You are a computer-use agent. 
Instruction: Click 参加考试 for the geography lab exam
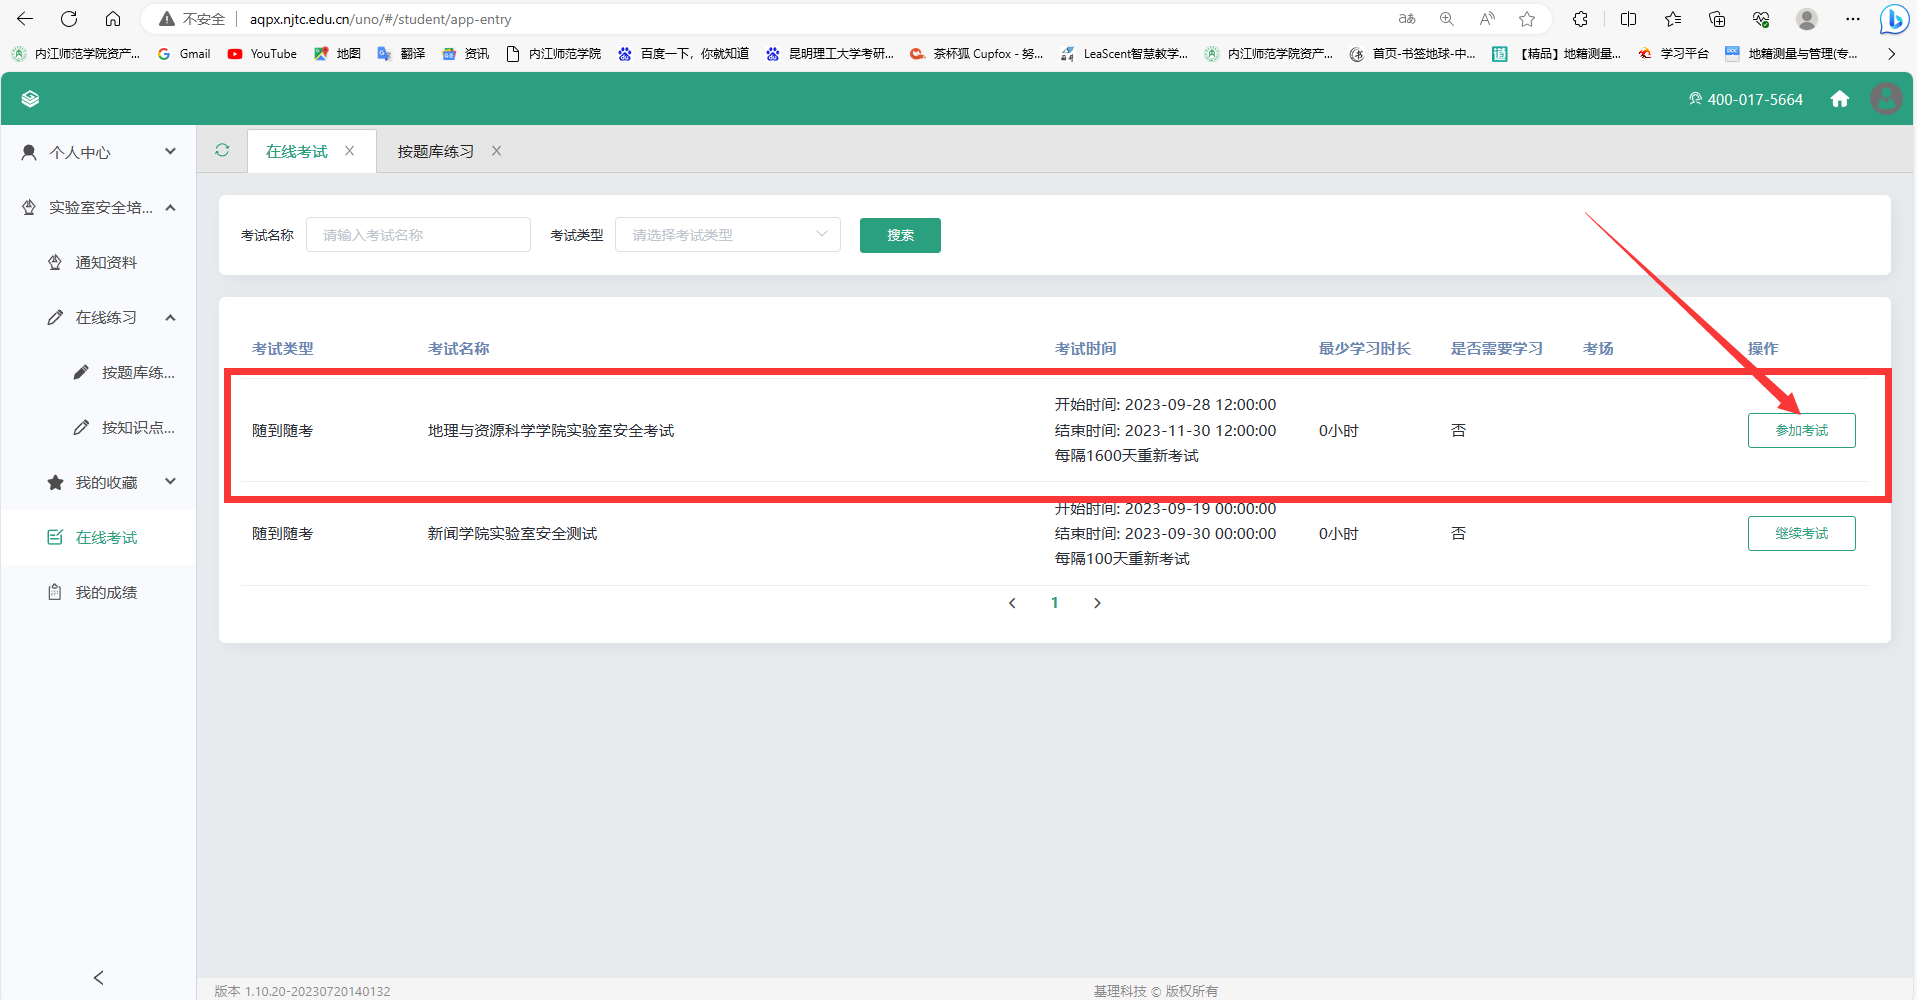pos(1800,430)
